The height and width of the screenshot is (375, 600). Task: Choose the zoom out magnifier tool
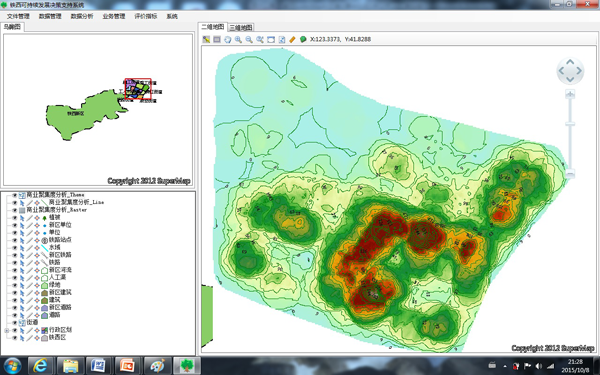pyautogui.click(x=249, y=39)
